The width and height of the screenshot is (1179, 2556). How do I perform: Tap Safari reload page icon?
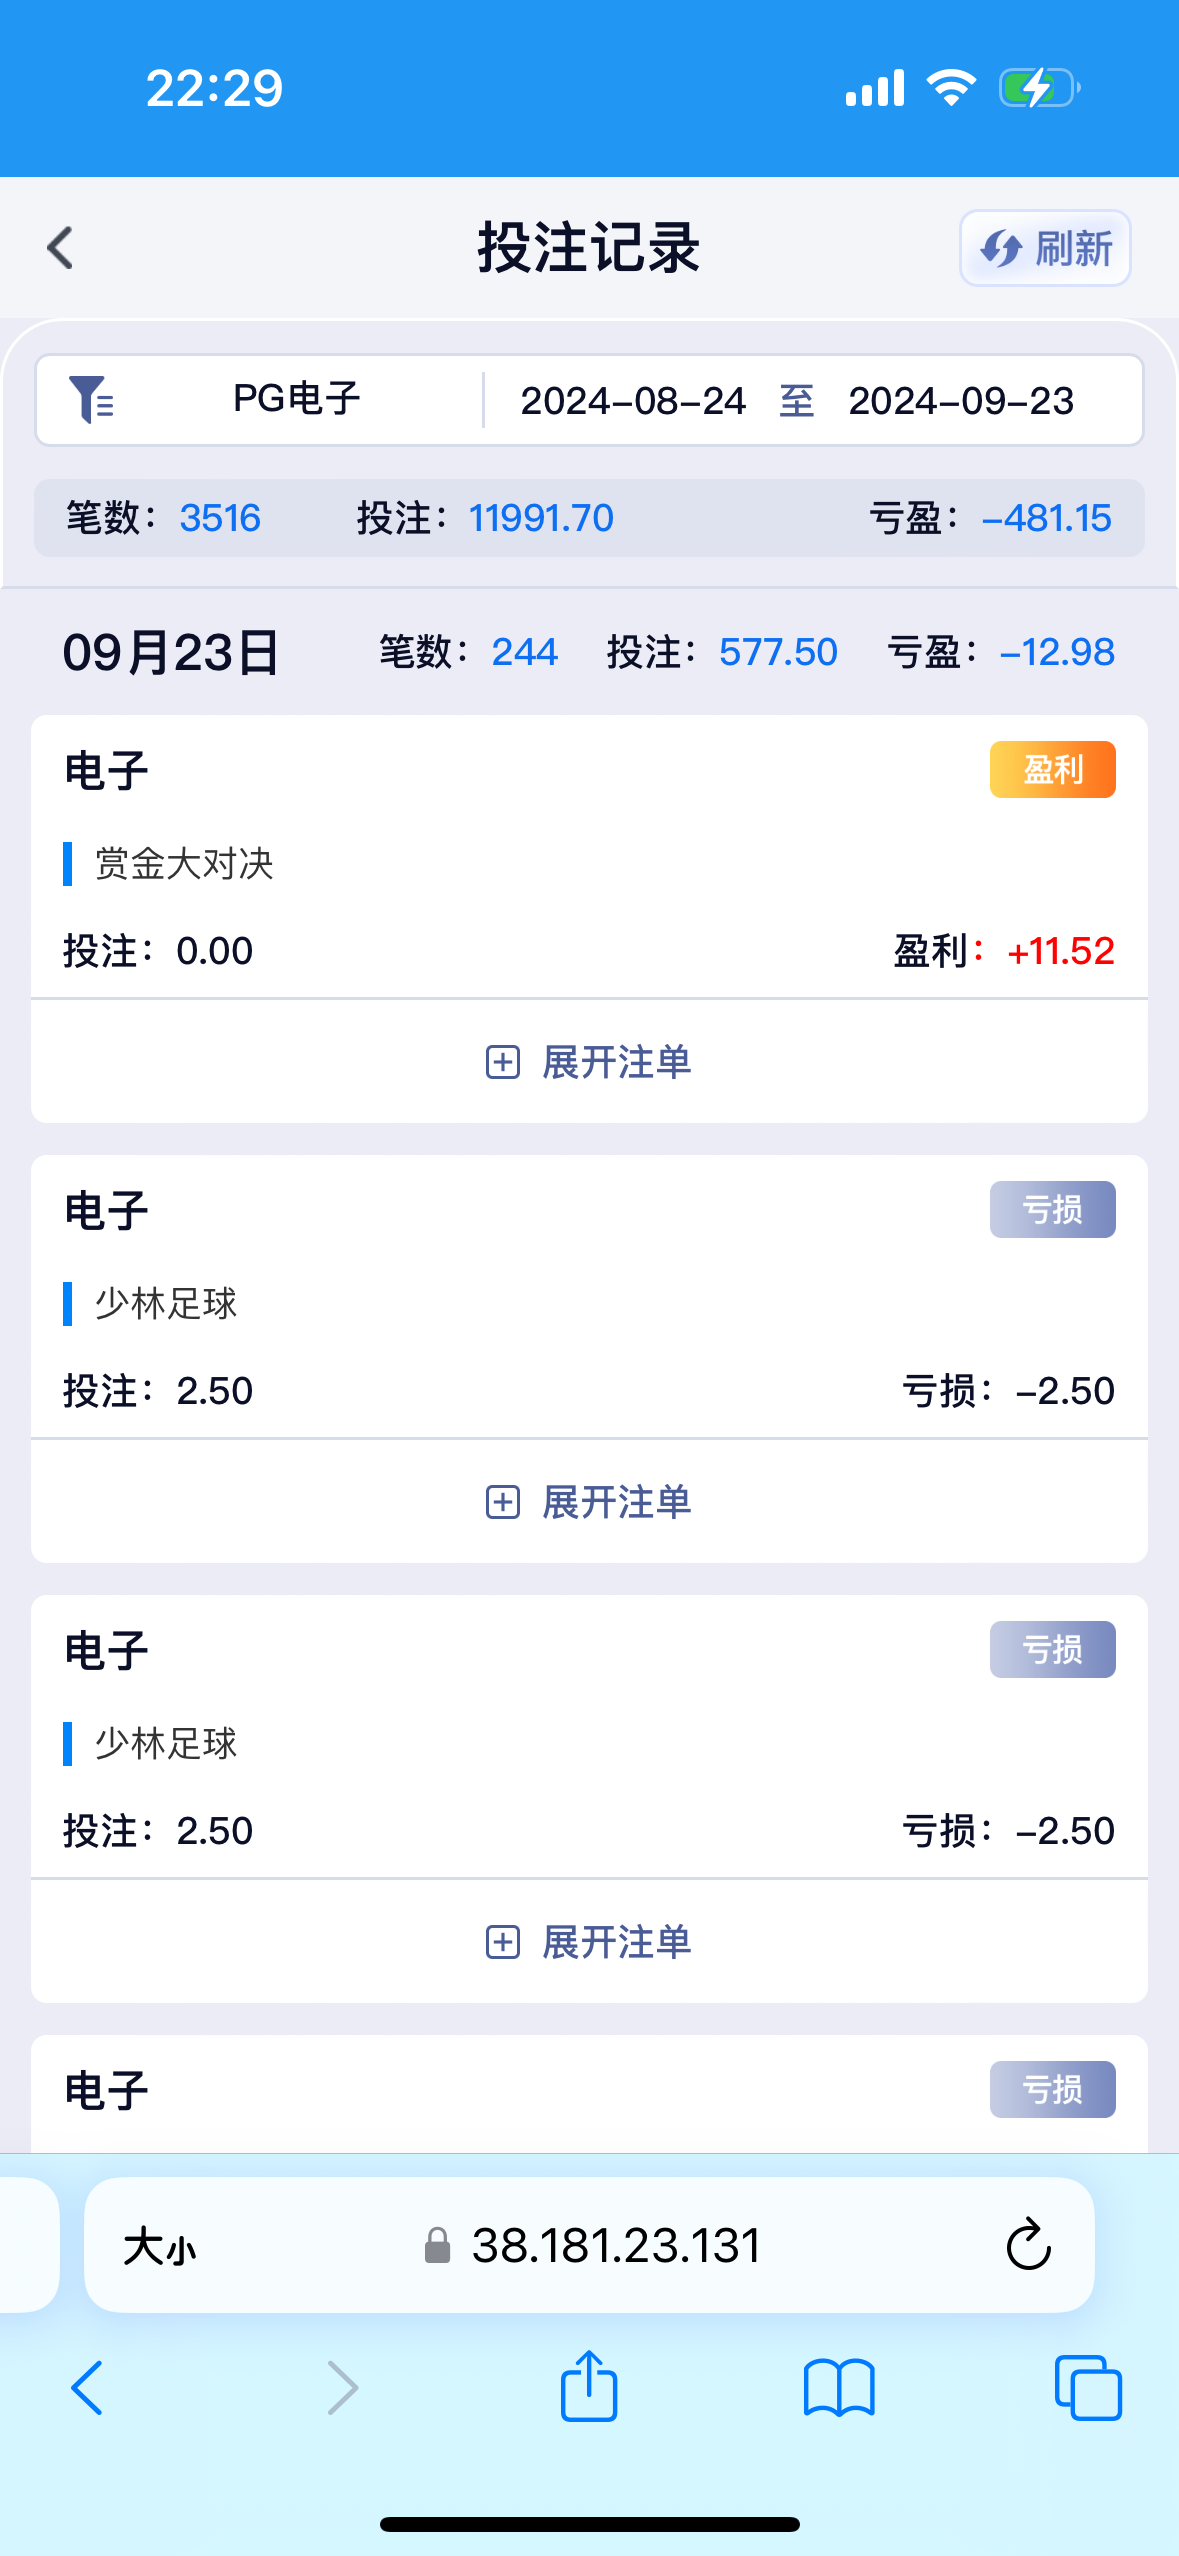tap(1028, 2246)
